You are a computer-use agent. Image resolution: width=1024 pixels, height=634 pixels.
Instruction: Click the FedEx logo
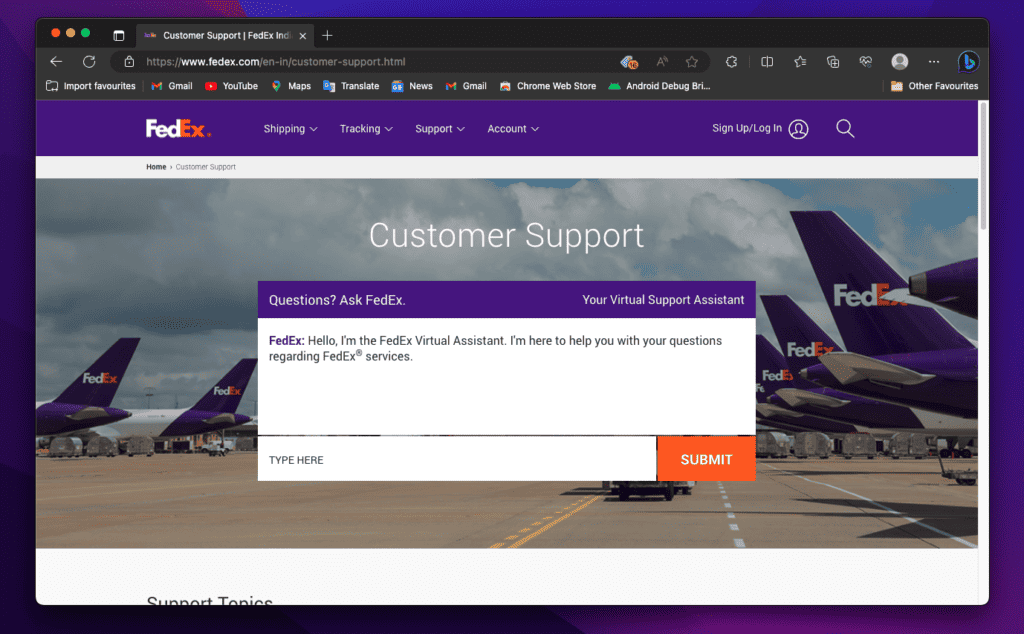[178, 128]
